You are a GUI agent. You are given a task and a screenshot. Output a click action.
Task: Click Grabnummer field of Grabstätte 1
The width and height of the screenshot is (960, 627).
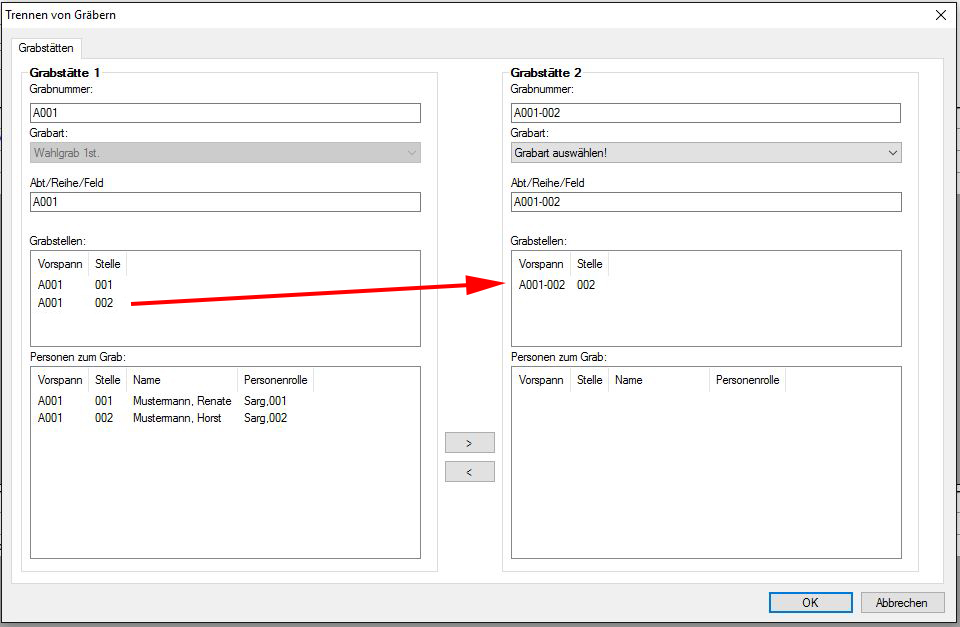click(x=225, y=114)
